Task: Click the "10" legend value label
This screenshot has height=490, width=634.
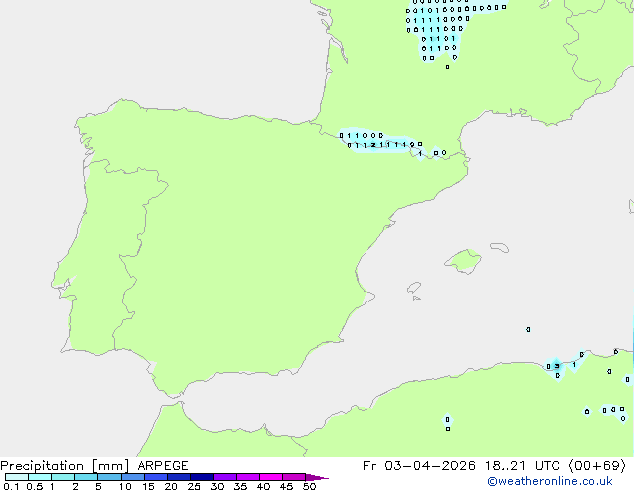Action: coord(125,486)
